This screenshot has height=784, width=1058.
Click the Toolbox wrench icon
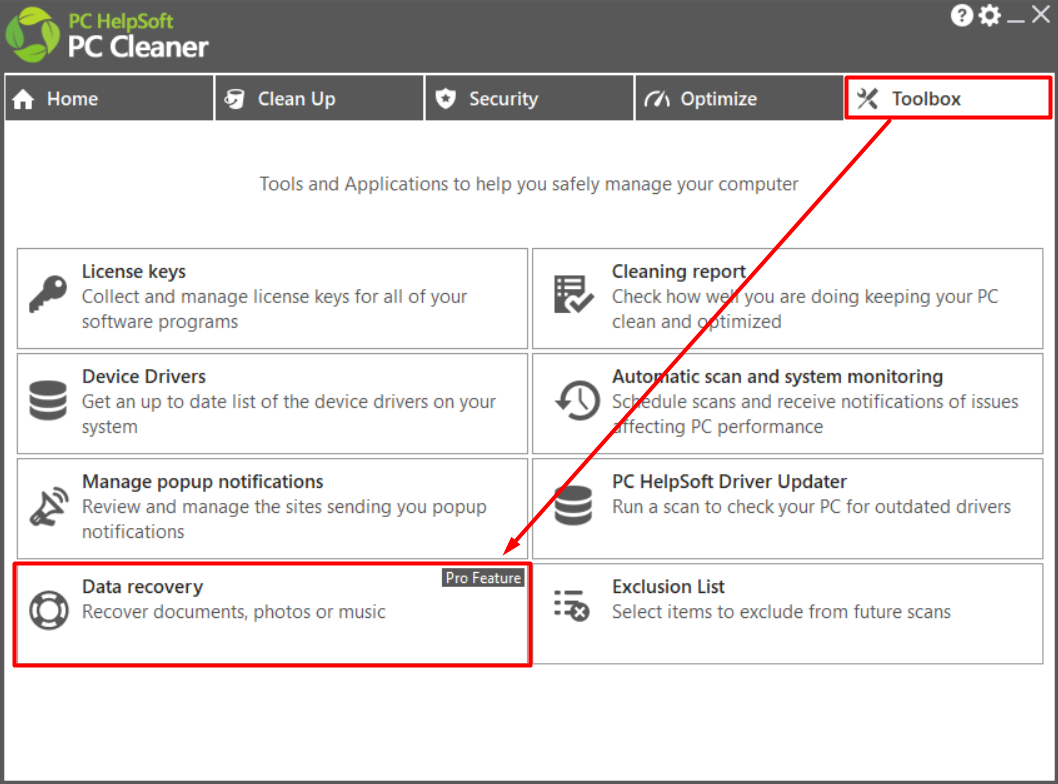pos(867,99)
